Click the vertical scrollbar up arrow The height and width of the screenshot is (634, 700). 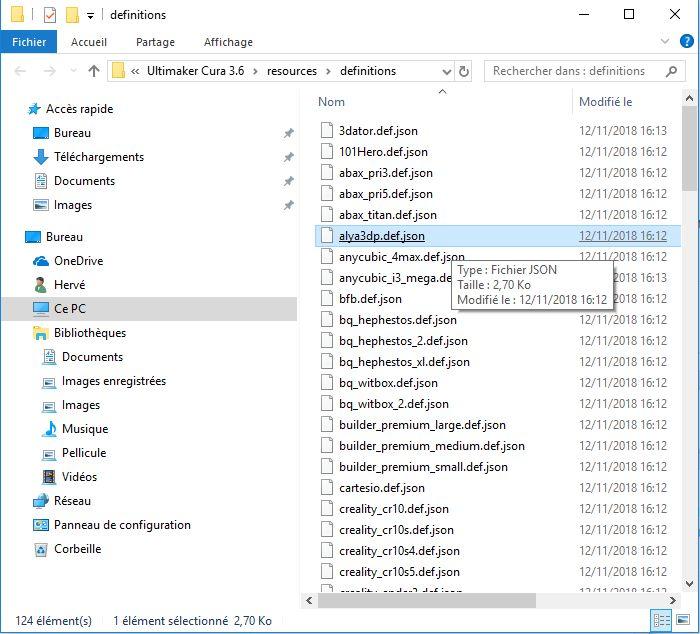689,99
